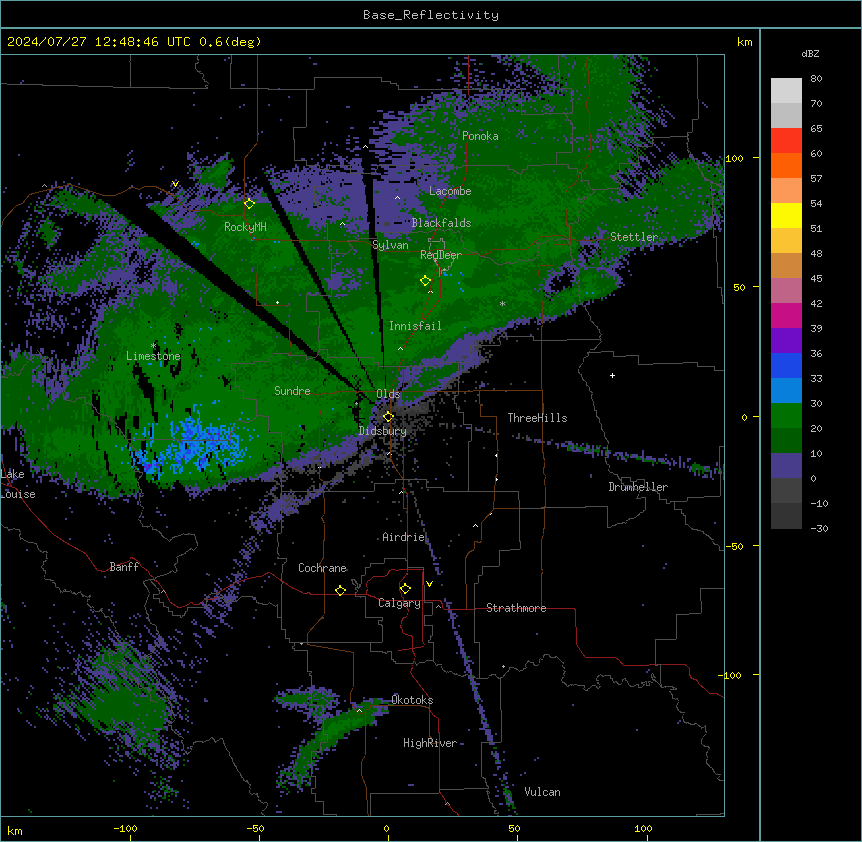
Task: Select the dark green 10-20 dBZ legend swatch
Action: click(x=786, y=441)
